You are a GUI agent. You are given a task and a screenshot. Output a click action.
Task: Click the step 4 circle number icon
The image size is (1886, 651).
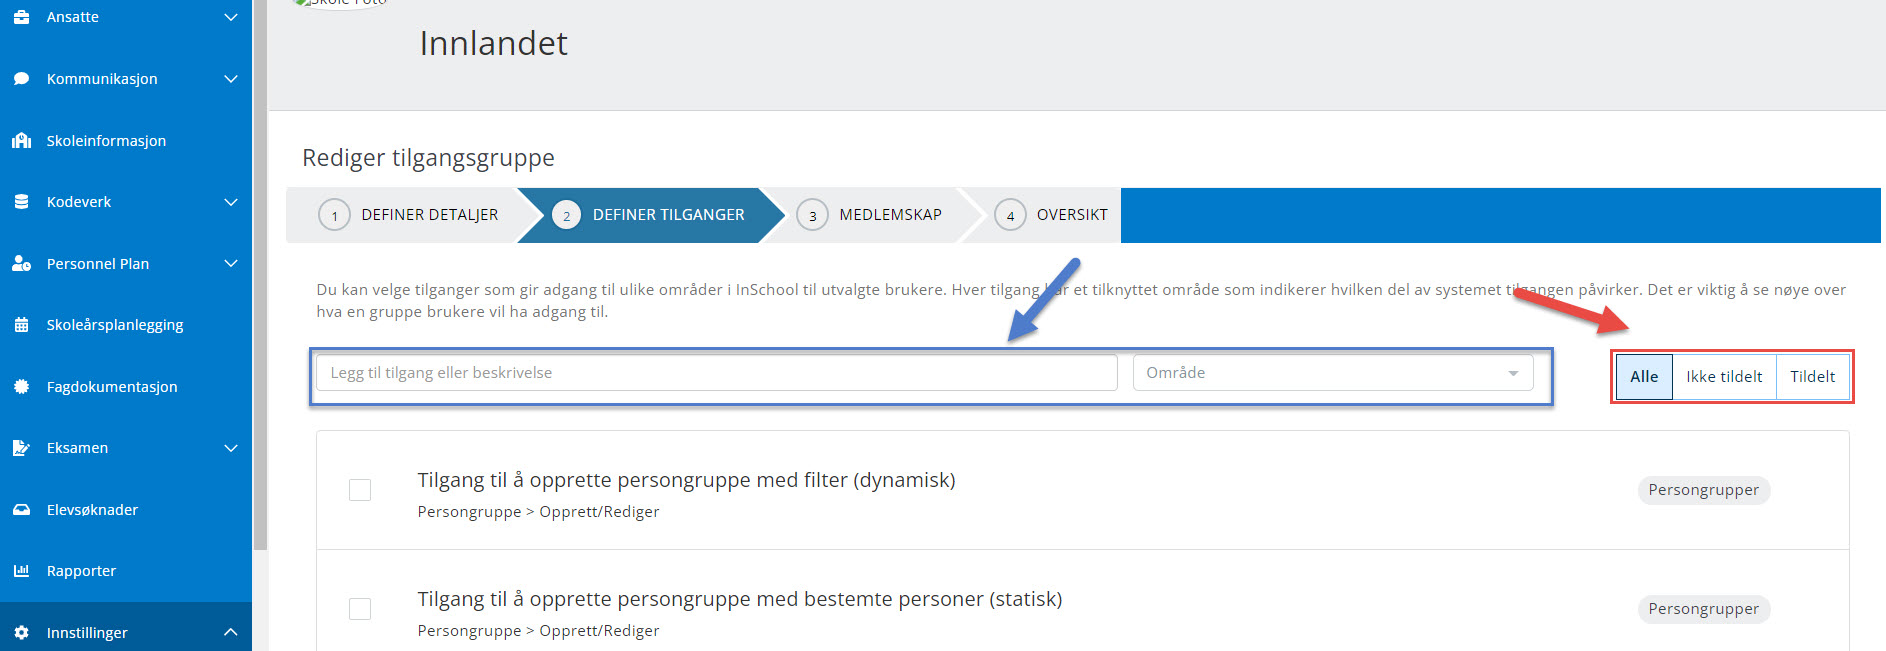(1010, 215)
